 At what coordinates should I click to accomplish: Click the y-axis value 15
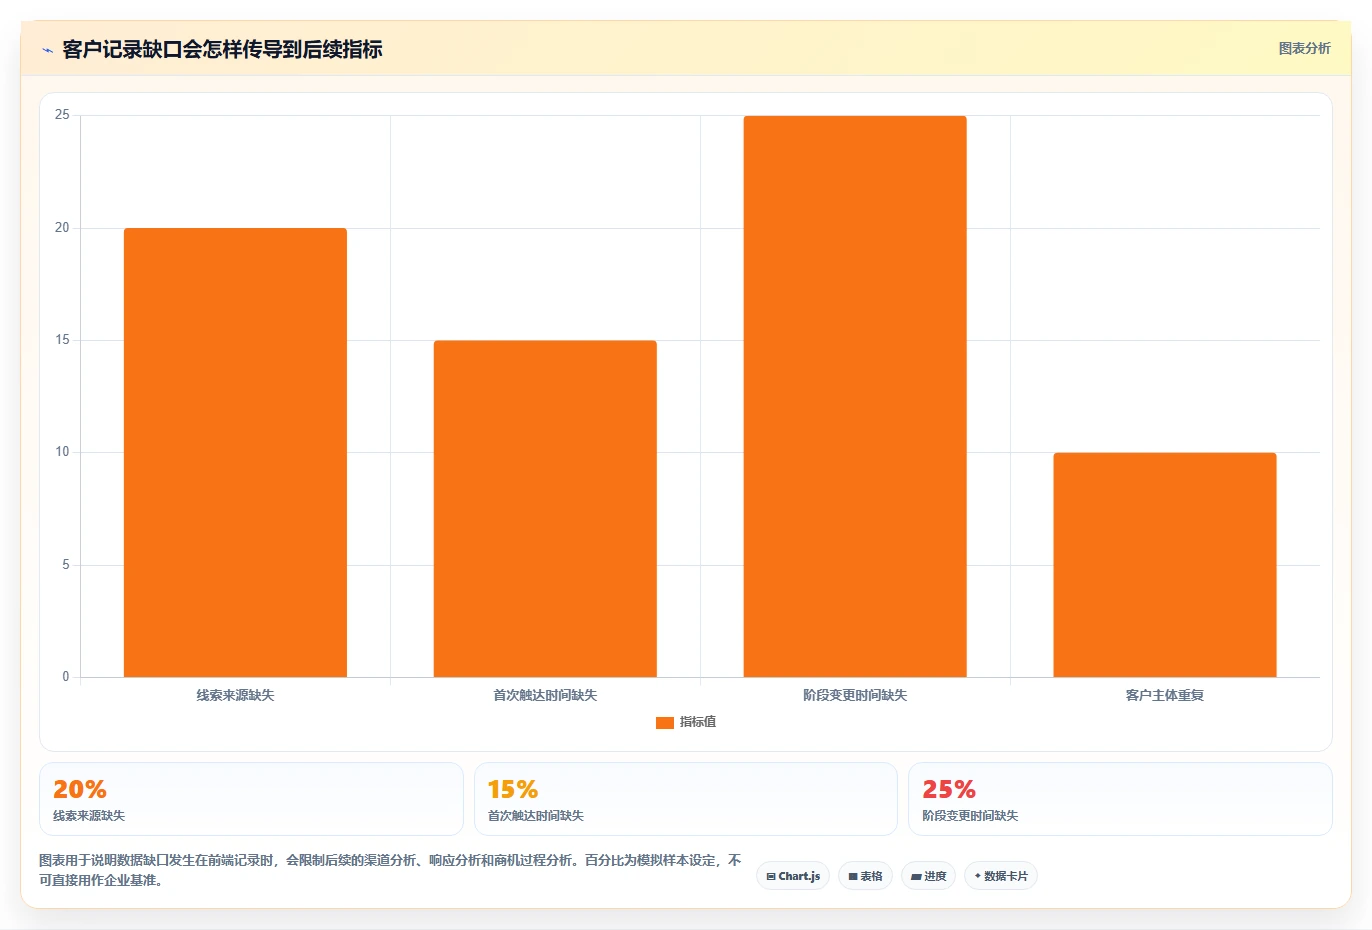tap(62, 340)
